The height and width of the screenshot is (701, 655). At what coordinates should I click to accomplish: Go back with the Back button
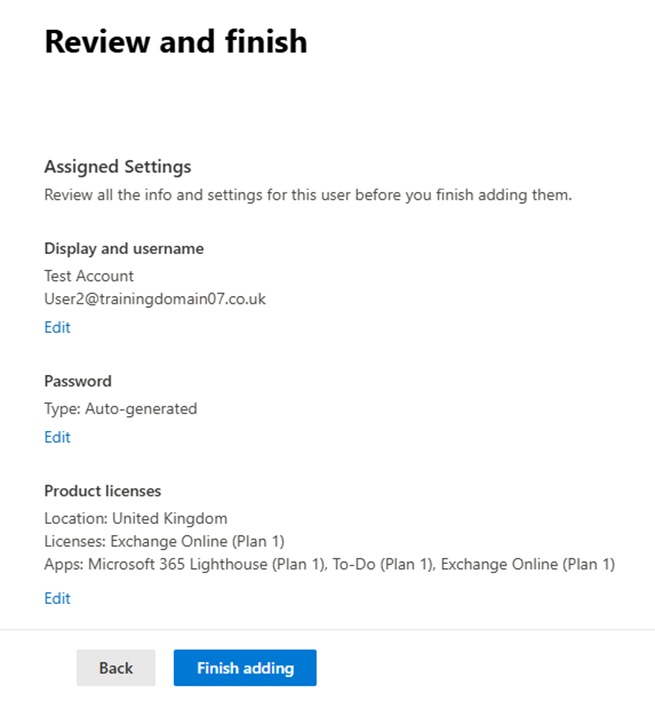coord(116,668)
